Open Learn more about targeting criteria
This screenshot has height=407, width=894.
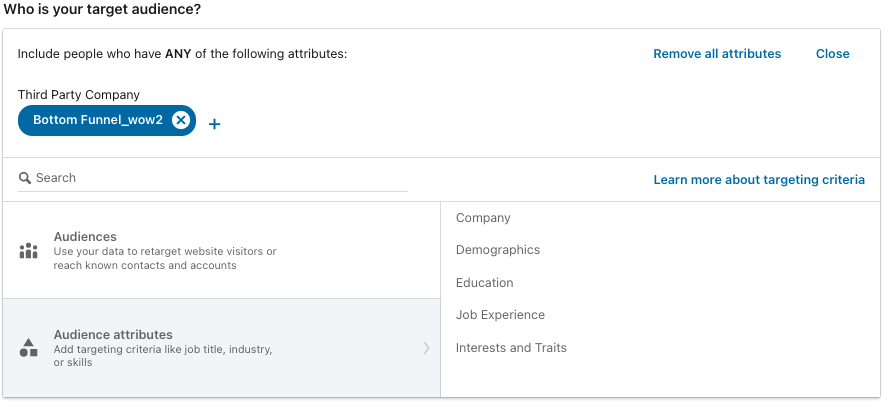point(759,180)
